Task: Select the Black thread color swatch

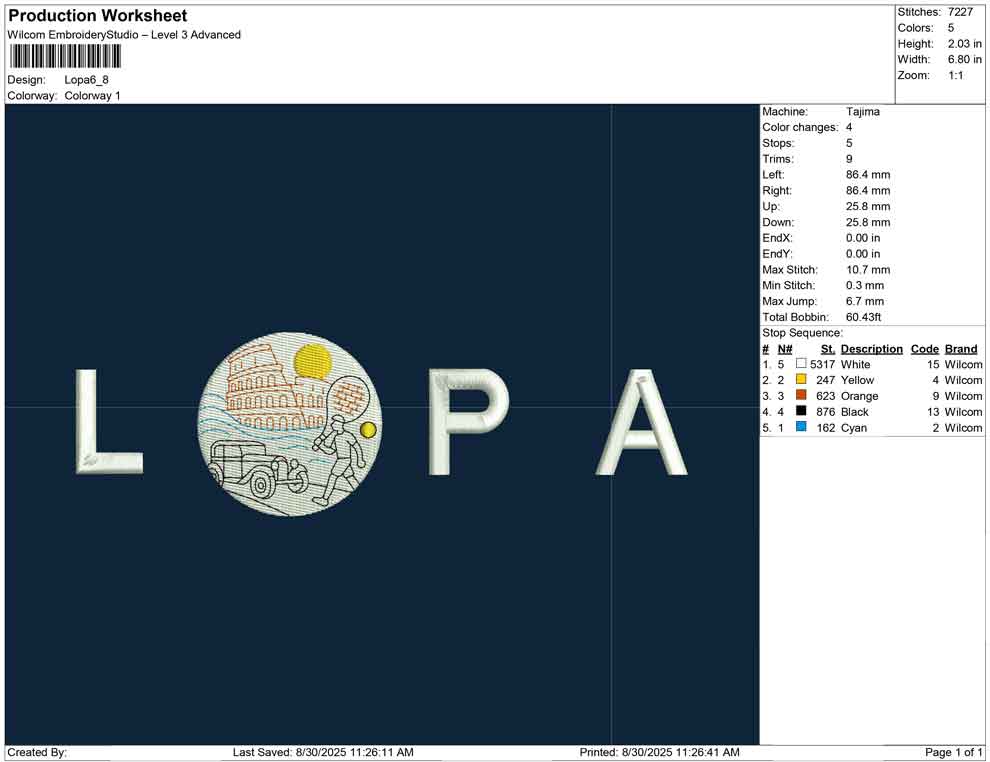Action: (801, 412)
